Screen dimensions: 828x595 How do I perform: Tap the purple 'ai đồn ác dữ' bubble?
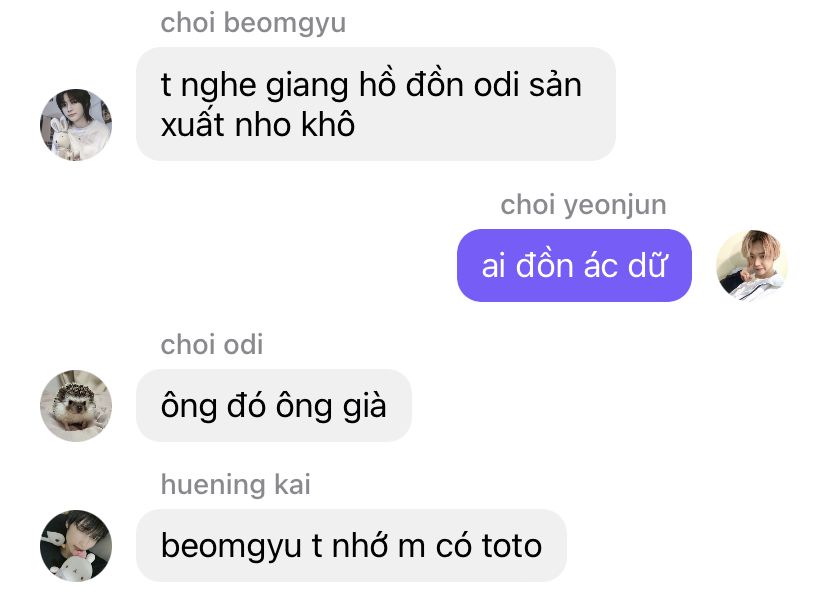(574, 265)
